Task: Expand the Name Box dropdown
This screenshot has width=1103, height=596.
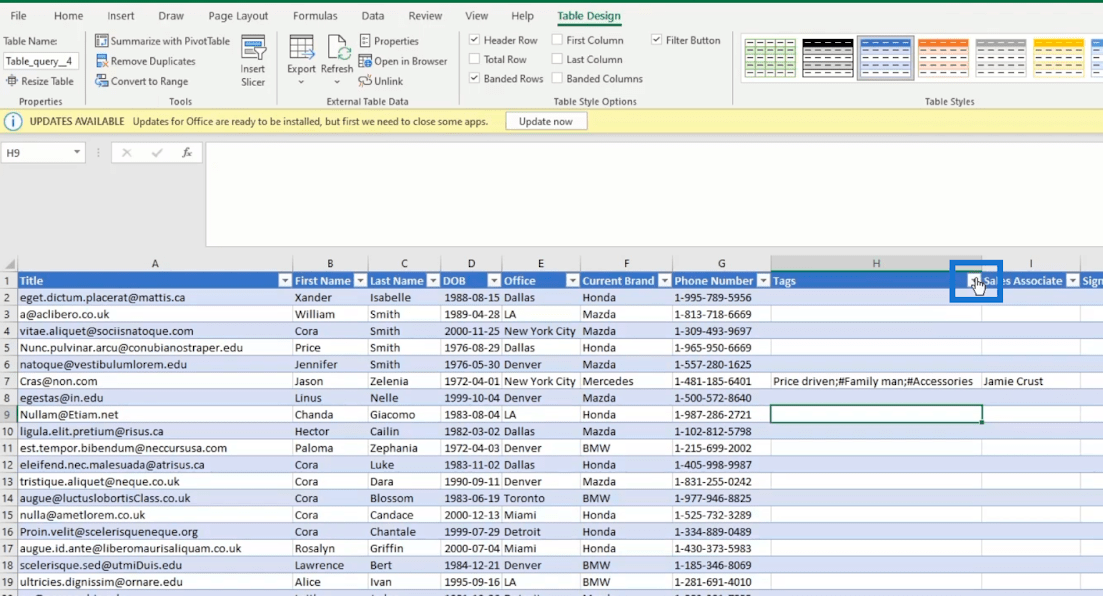Action: coord(77,153)
